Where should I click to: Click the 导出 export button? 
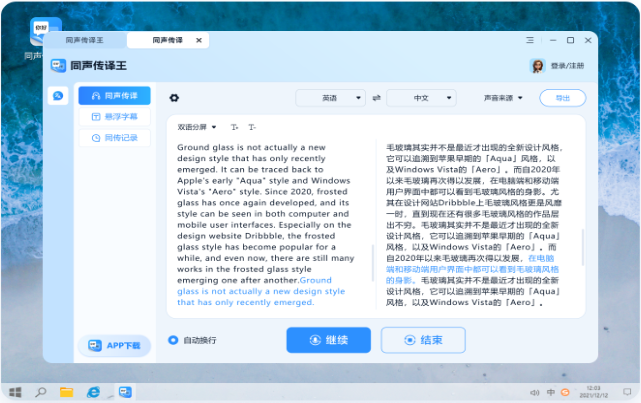pos(563,98)
